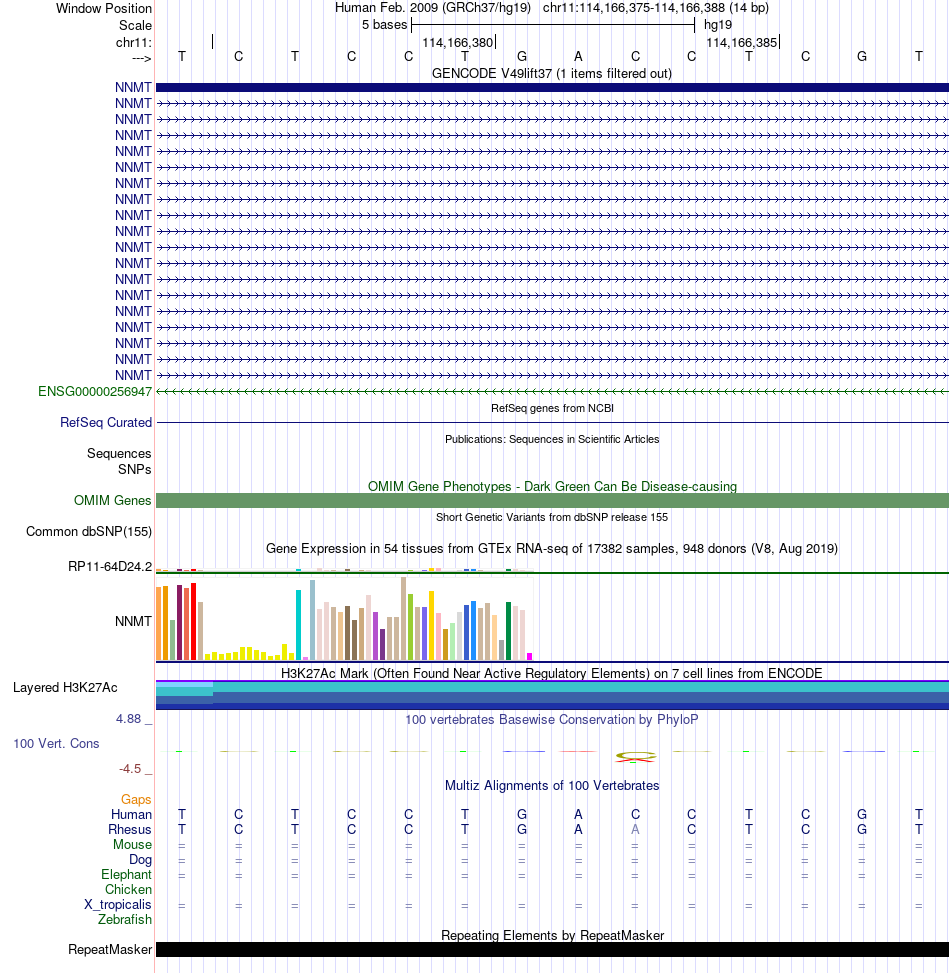Viewport: 950px width, 973px height.
Task: Click the ENSG00000256947 gene label
Action: pyautogui.click(x=95, y=392)
